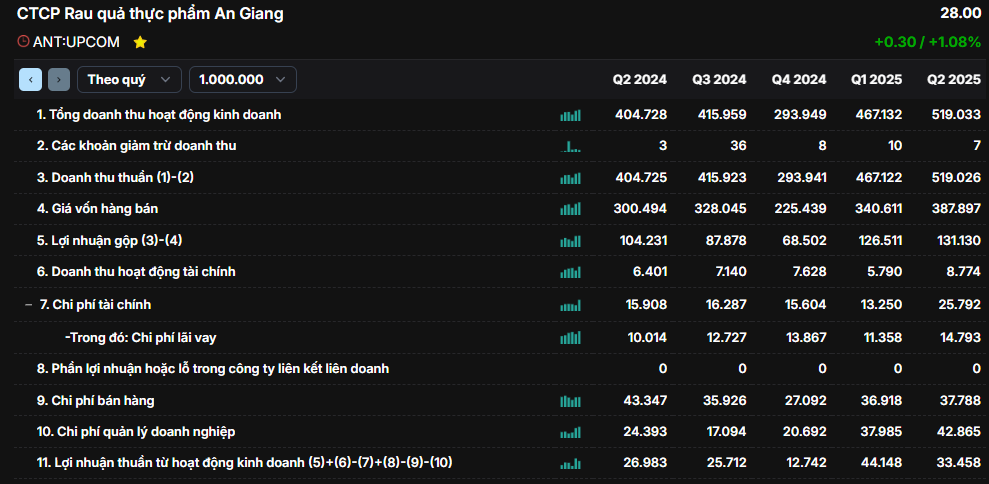This screenshot has height=484, width=989.
Task: Click revenue value 519.033 for Q2 2025
Action: (956, 115)
